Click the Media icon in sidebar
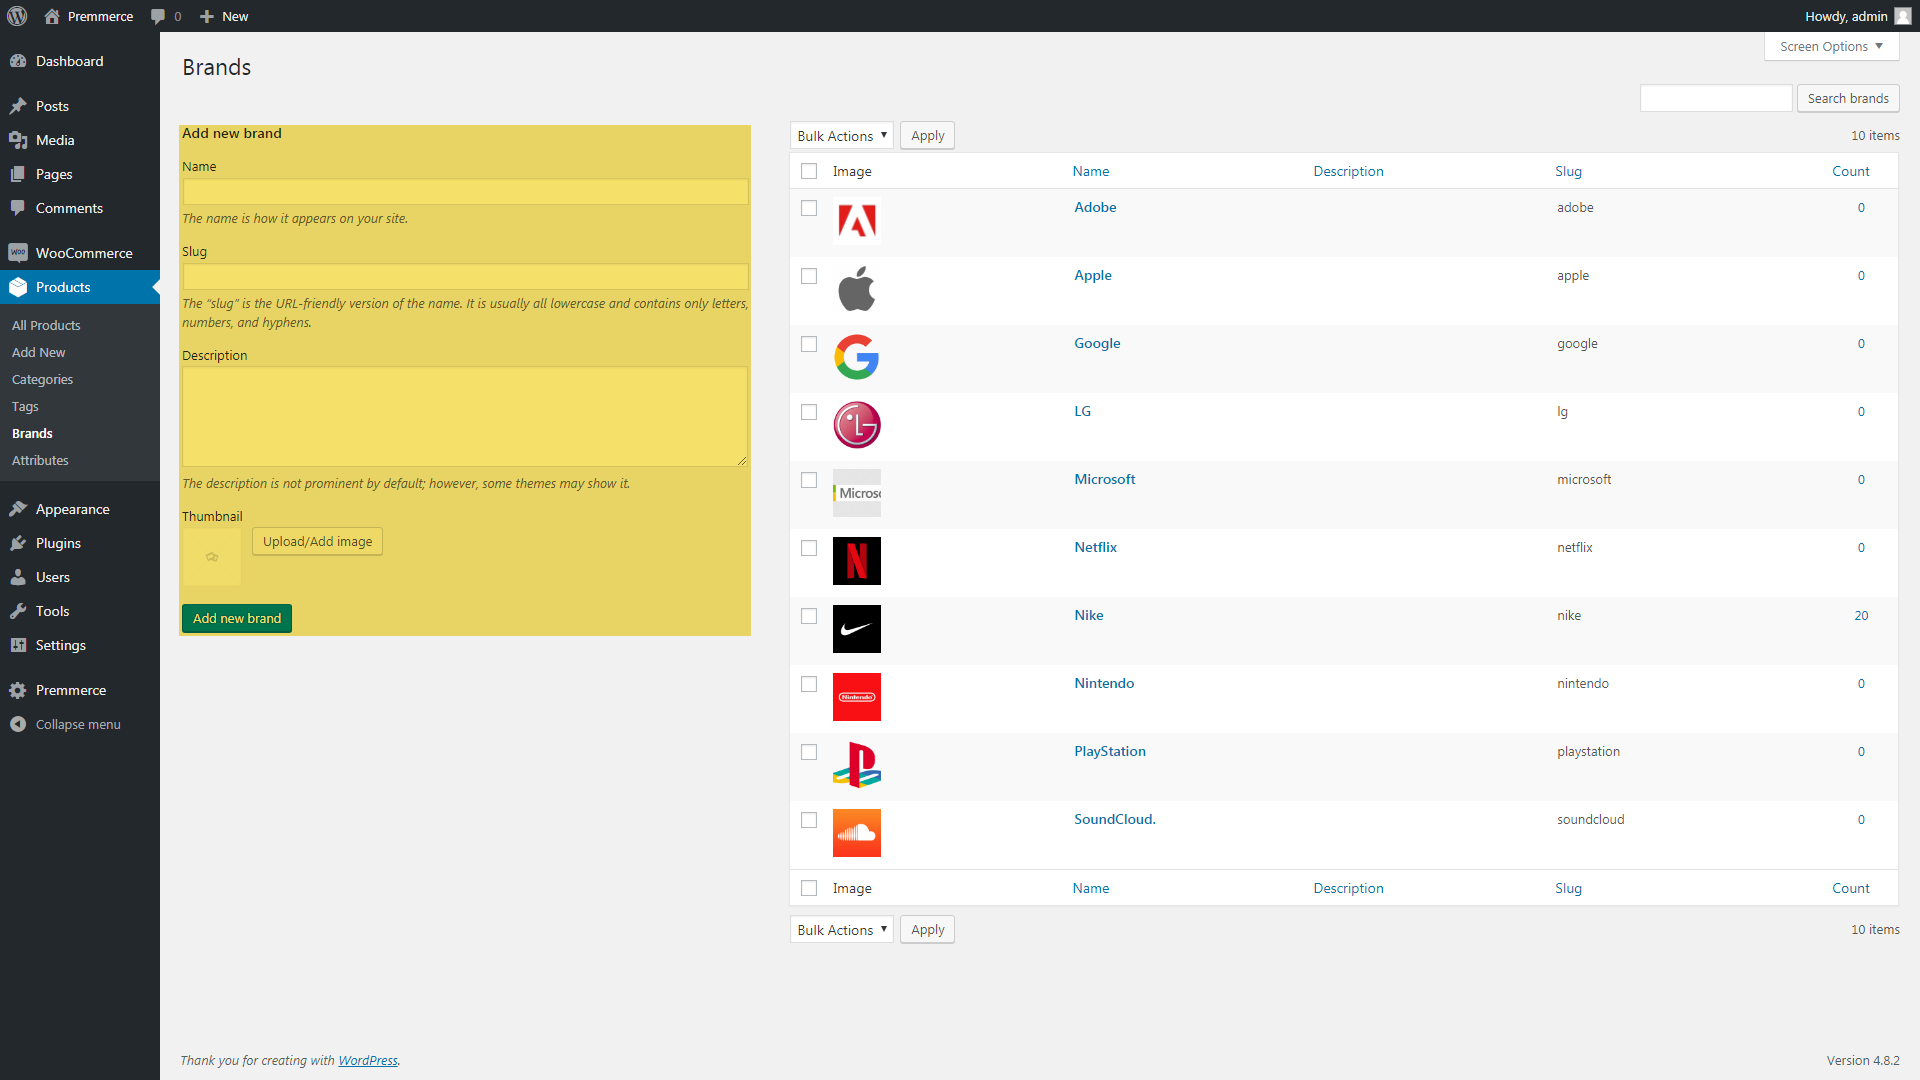 [18, 140]
